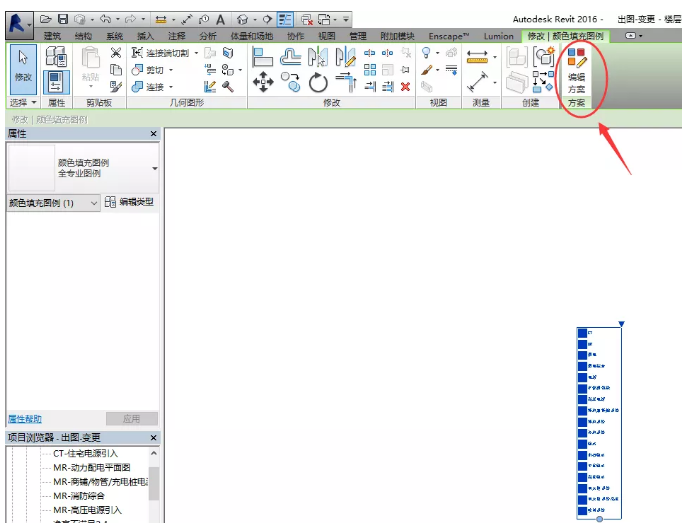The height and width of the screenshot is (532, 690).
Task: Click the legend's blue triangle control handle
Action: [621, 324]
